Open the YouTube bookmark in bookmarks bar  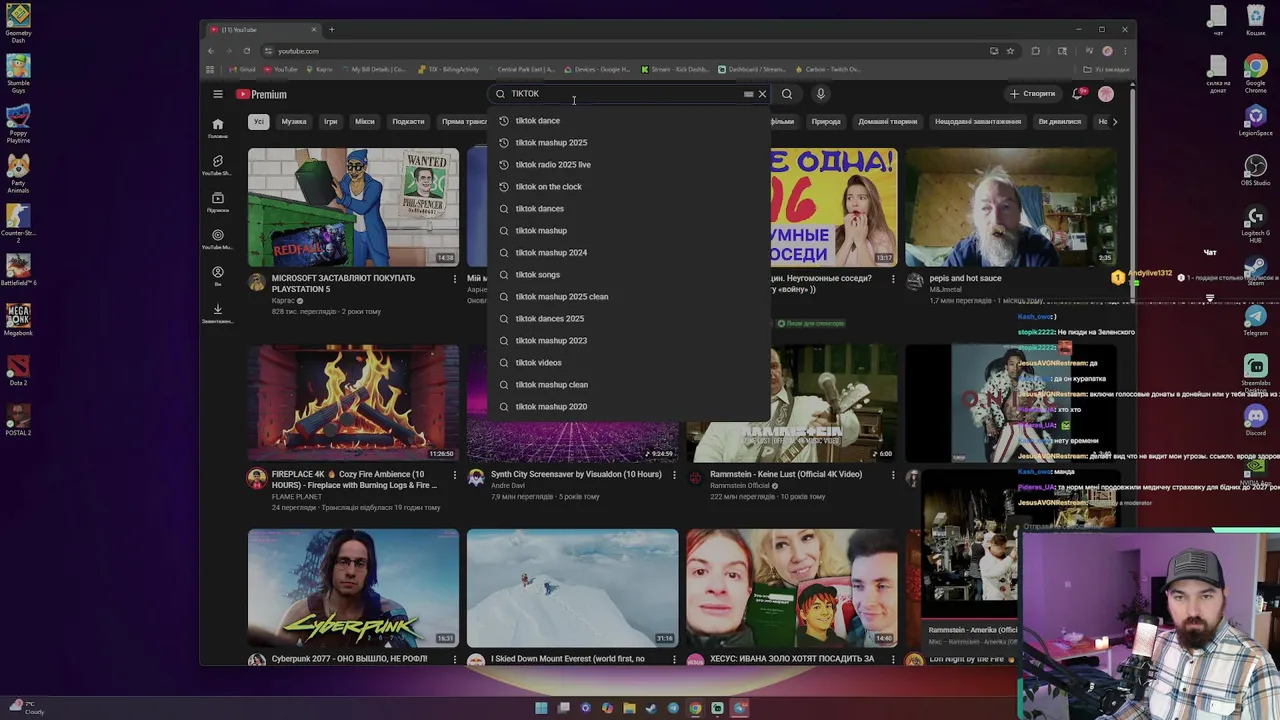[x=281, y=69]
